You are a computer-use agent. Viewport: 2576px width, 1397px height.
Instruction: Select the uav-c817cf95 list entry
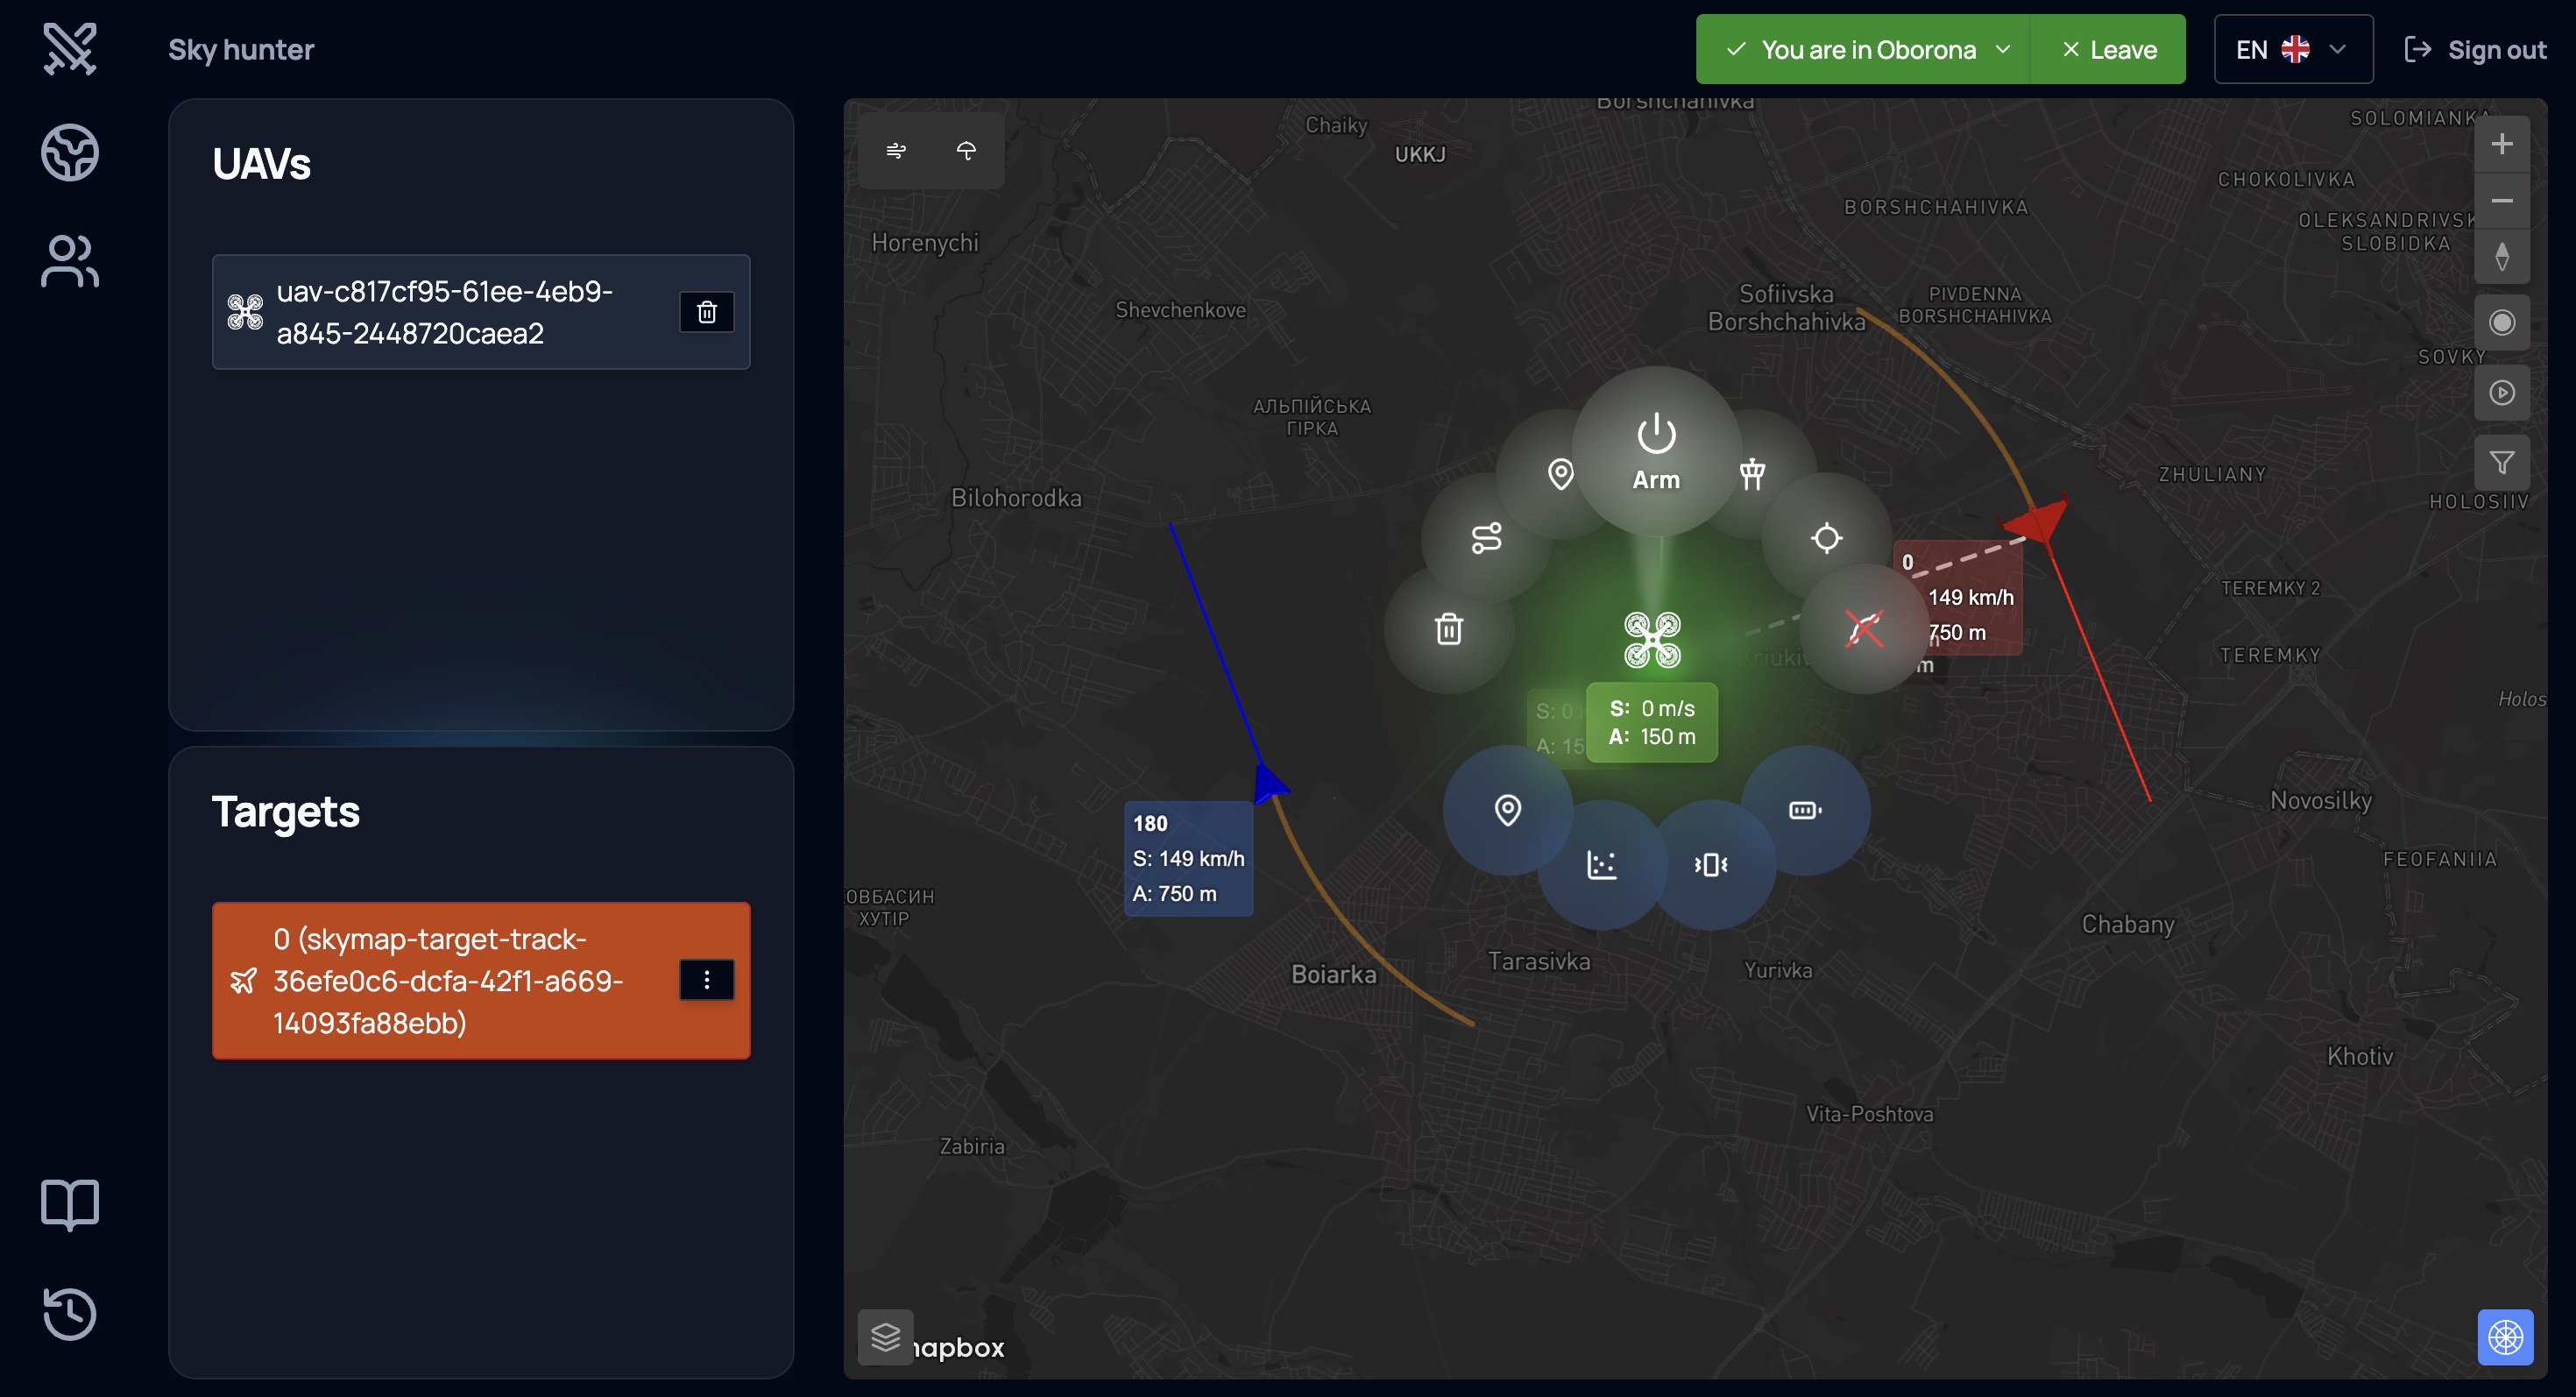[x=445, y=312]
